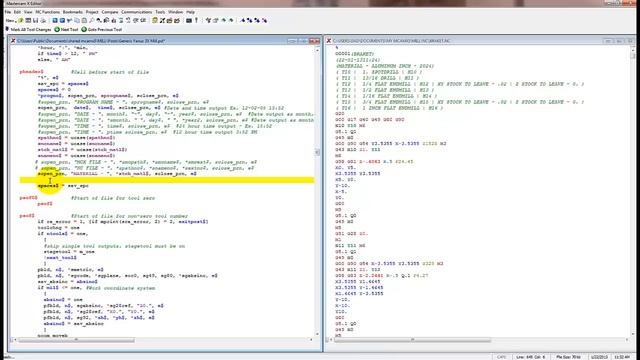The image size is (640, 360).
Task: Click the Toggle Bookmark icon
Action: [x=243, y=20]
